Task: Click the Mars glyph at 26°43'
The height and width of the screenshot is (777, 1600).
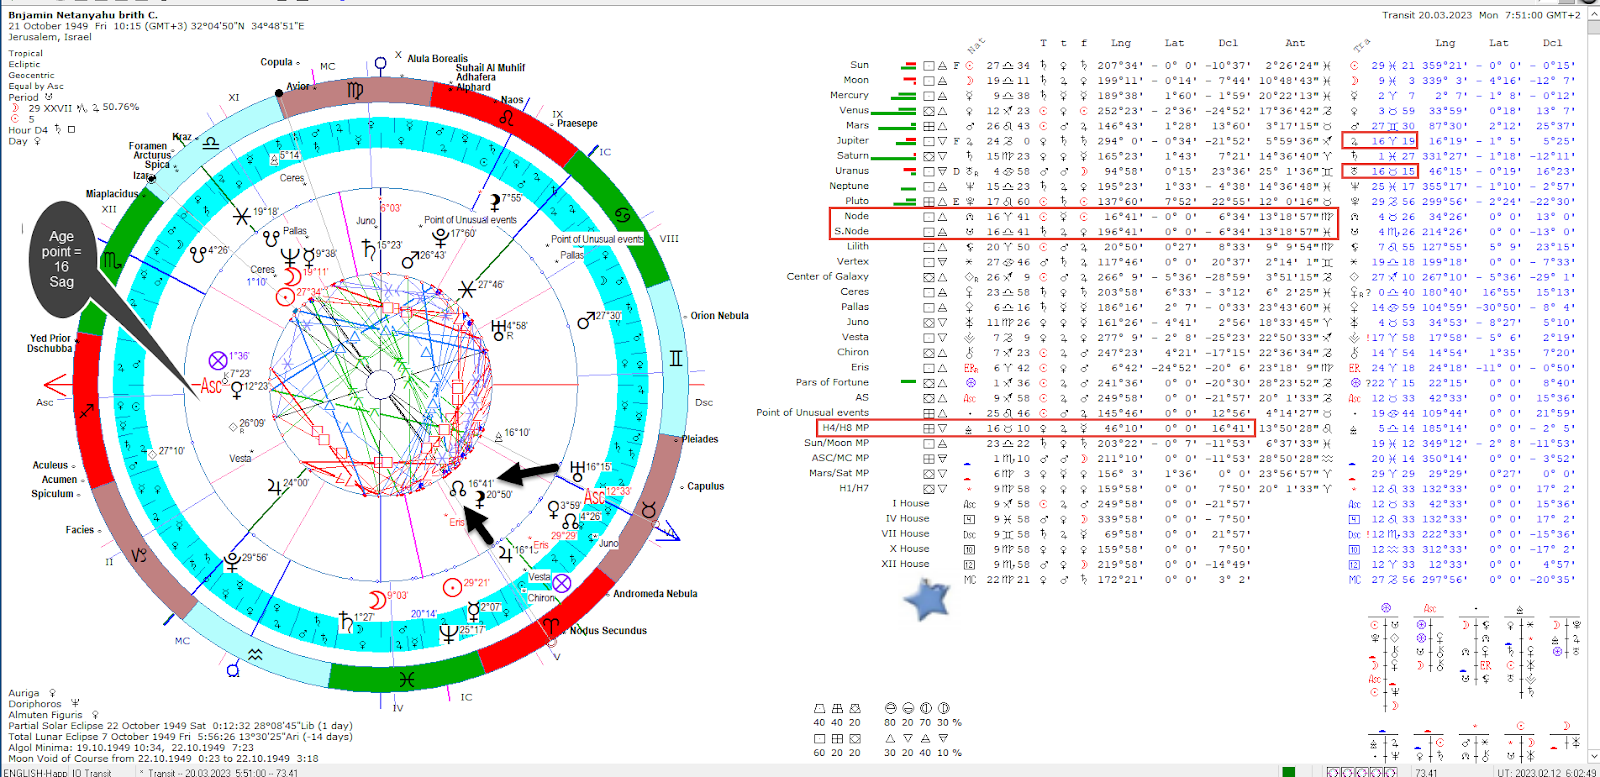Action: click(409, 260)
